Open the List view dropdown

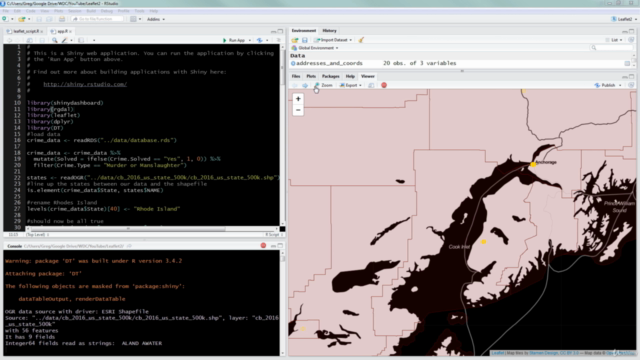pos(614,40)
